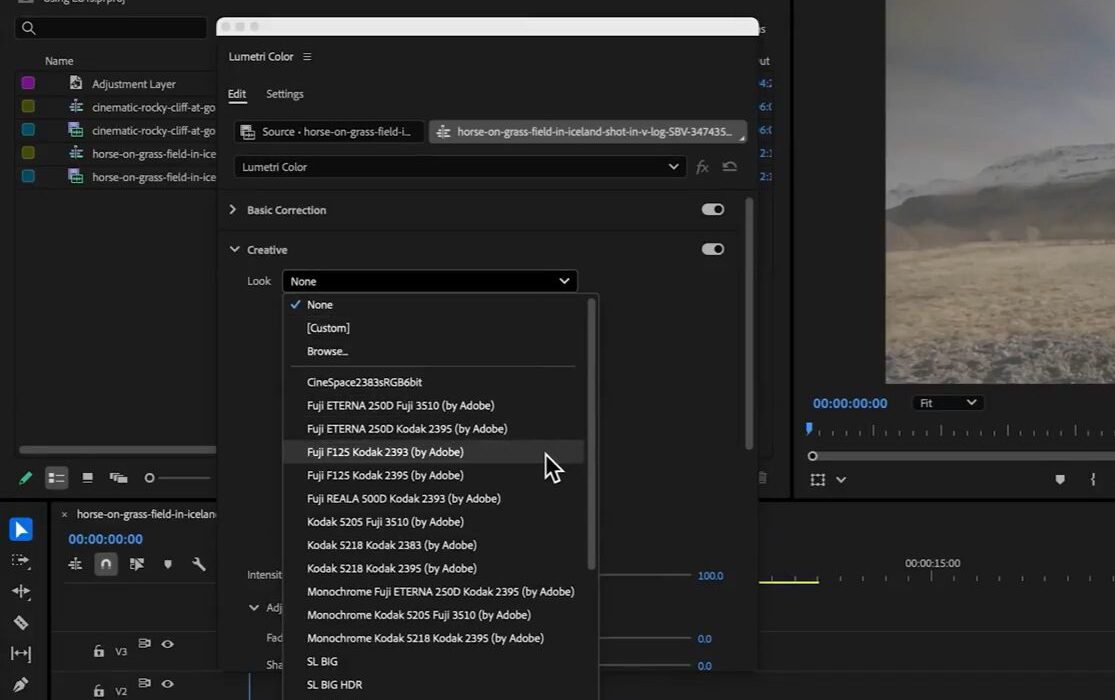The image size is (1115, 700).
Task: Reset the Lumetri Color effect
Action: [730, 166]
